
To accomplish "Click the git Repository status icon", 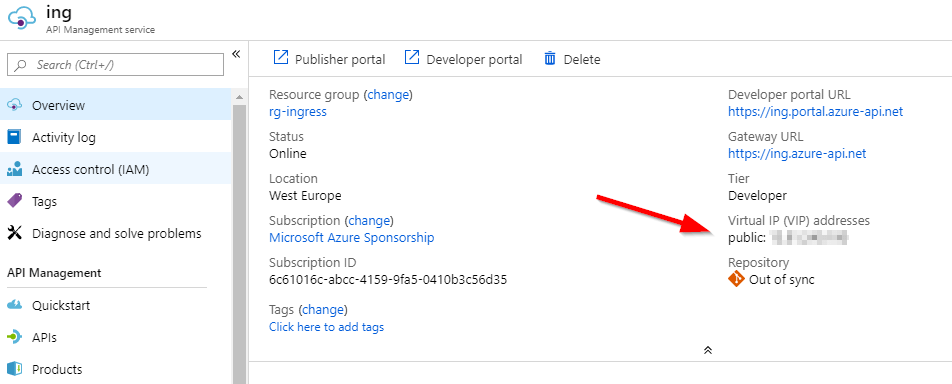I will click(x=736, y=279).
